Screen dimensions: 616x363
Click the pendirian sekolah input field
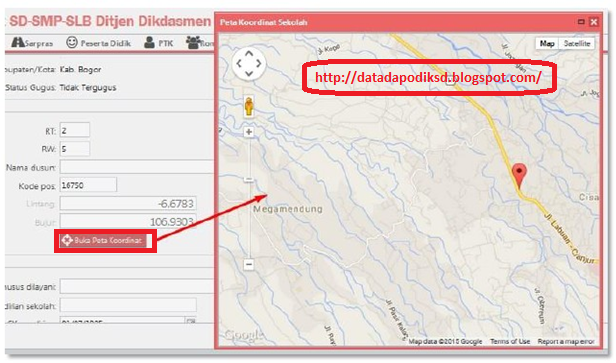pos(128,305)
